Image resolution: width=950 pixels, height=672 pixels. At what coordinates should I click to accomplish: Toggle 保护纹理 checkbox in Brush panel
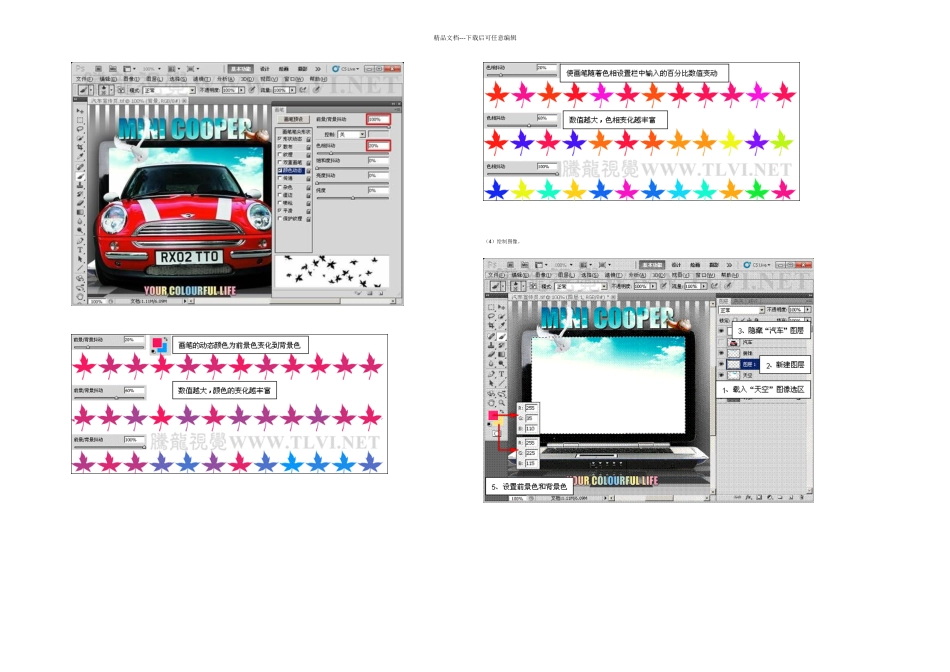point(279,218)
